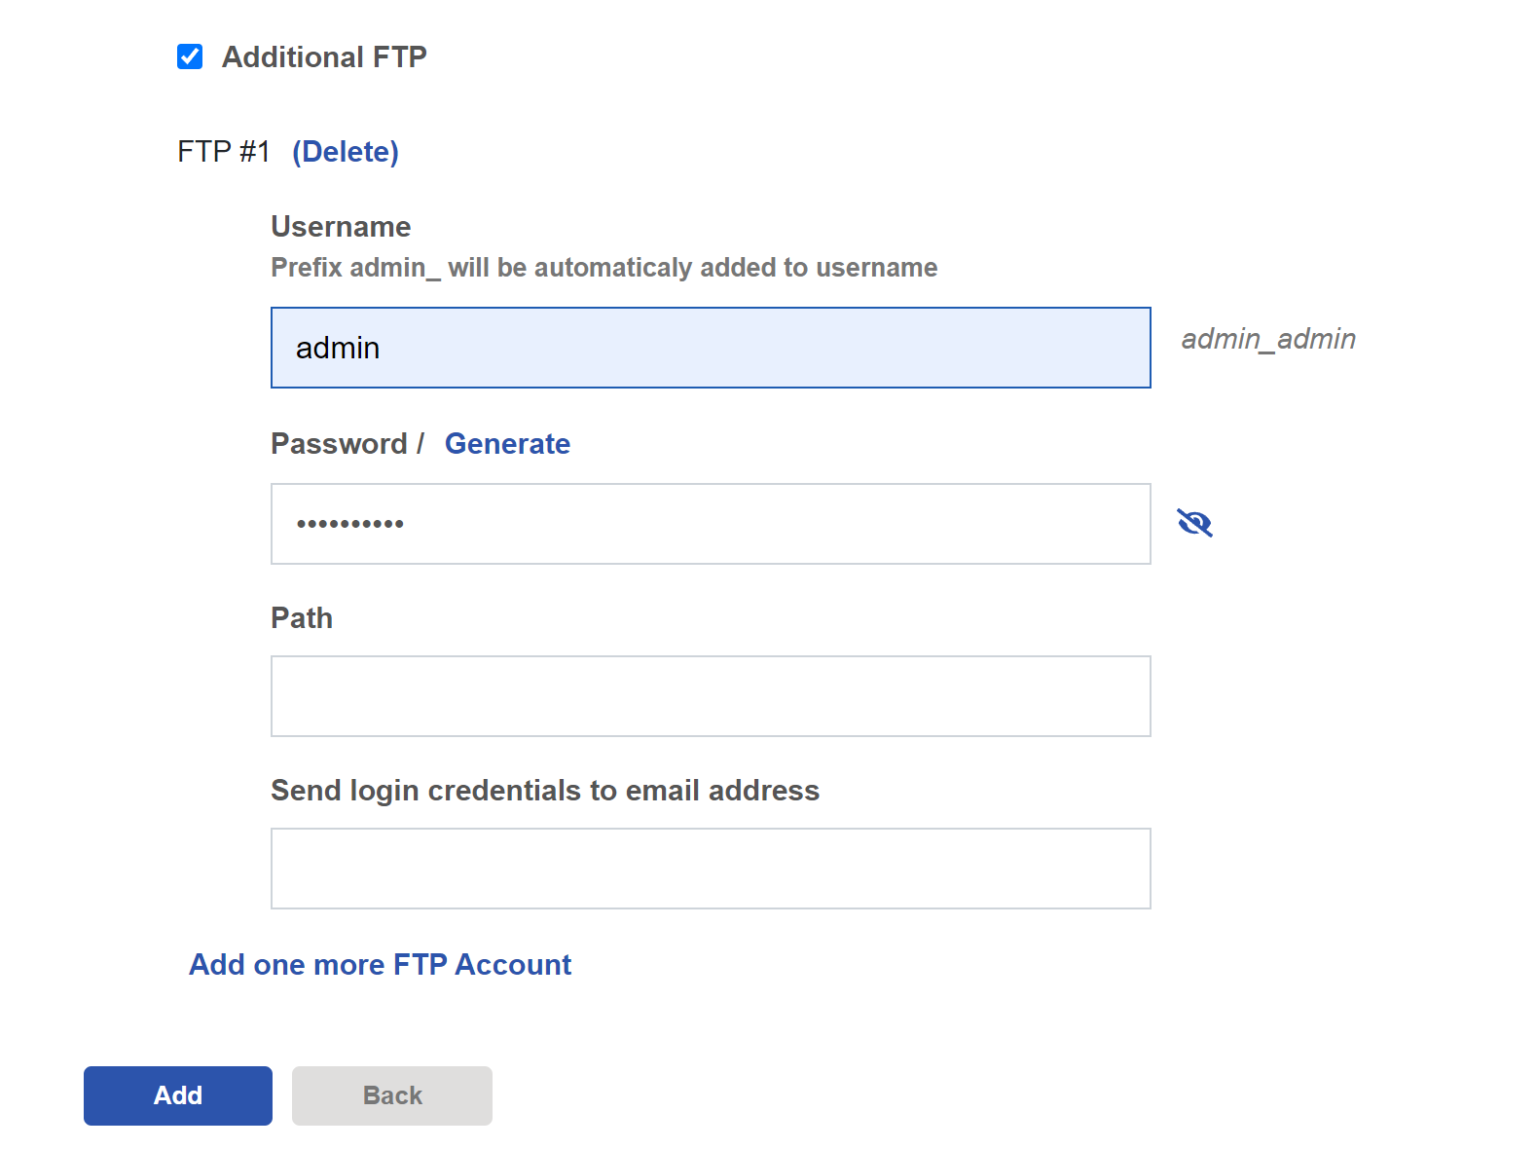Toggle the password visibility eye icon
The image size is (1536, 1149).
(1194, 523)
